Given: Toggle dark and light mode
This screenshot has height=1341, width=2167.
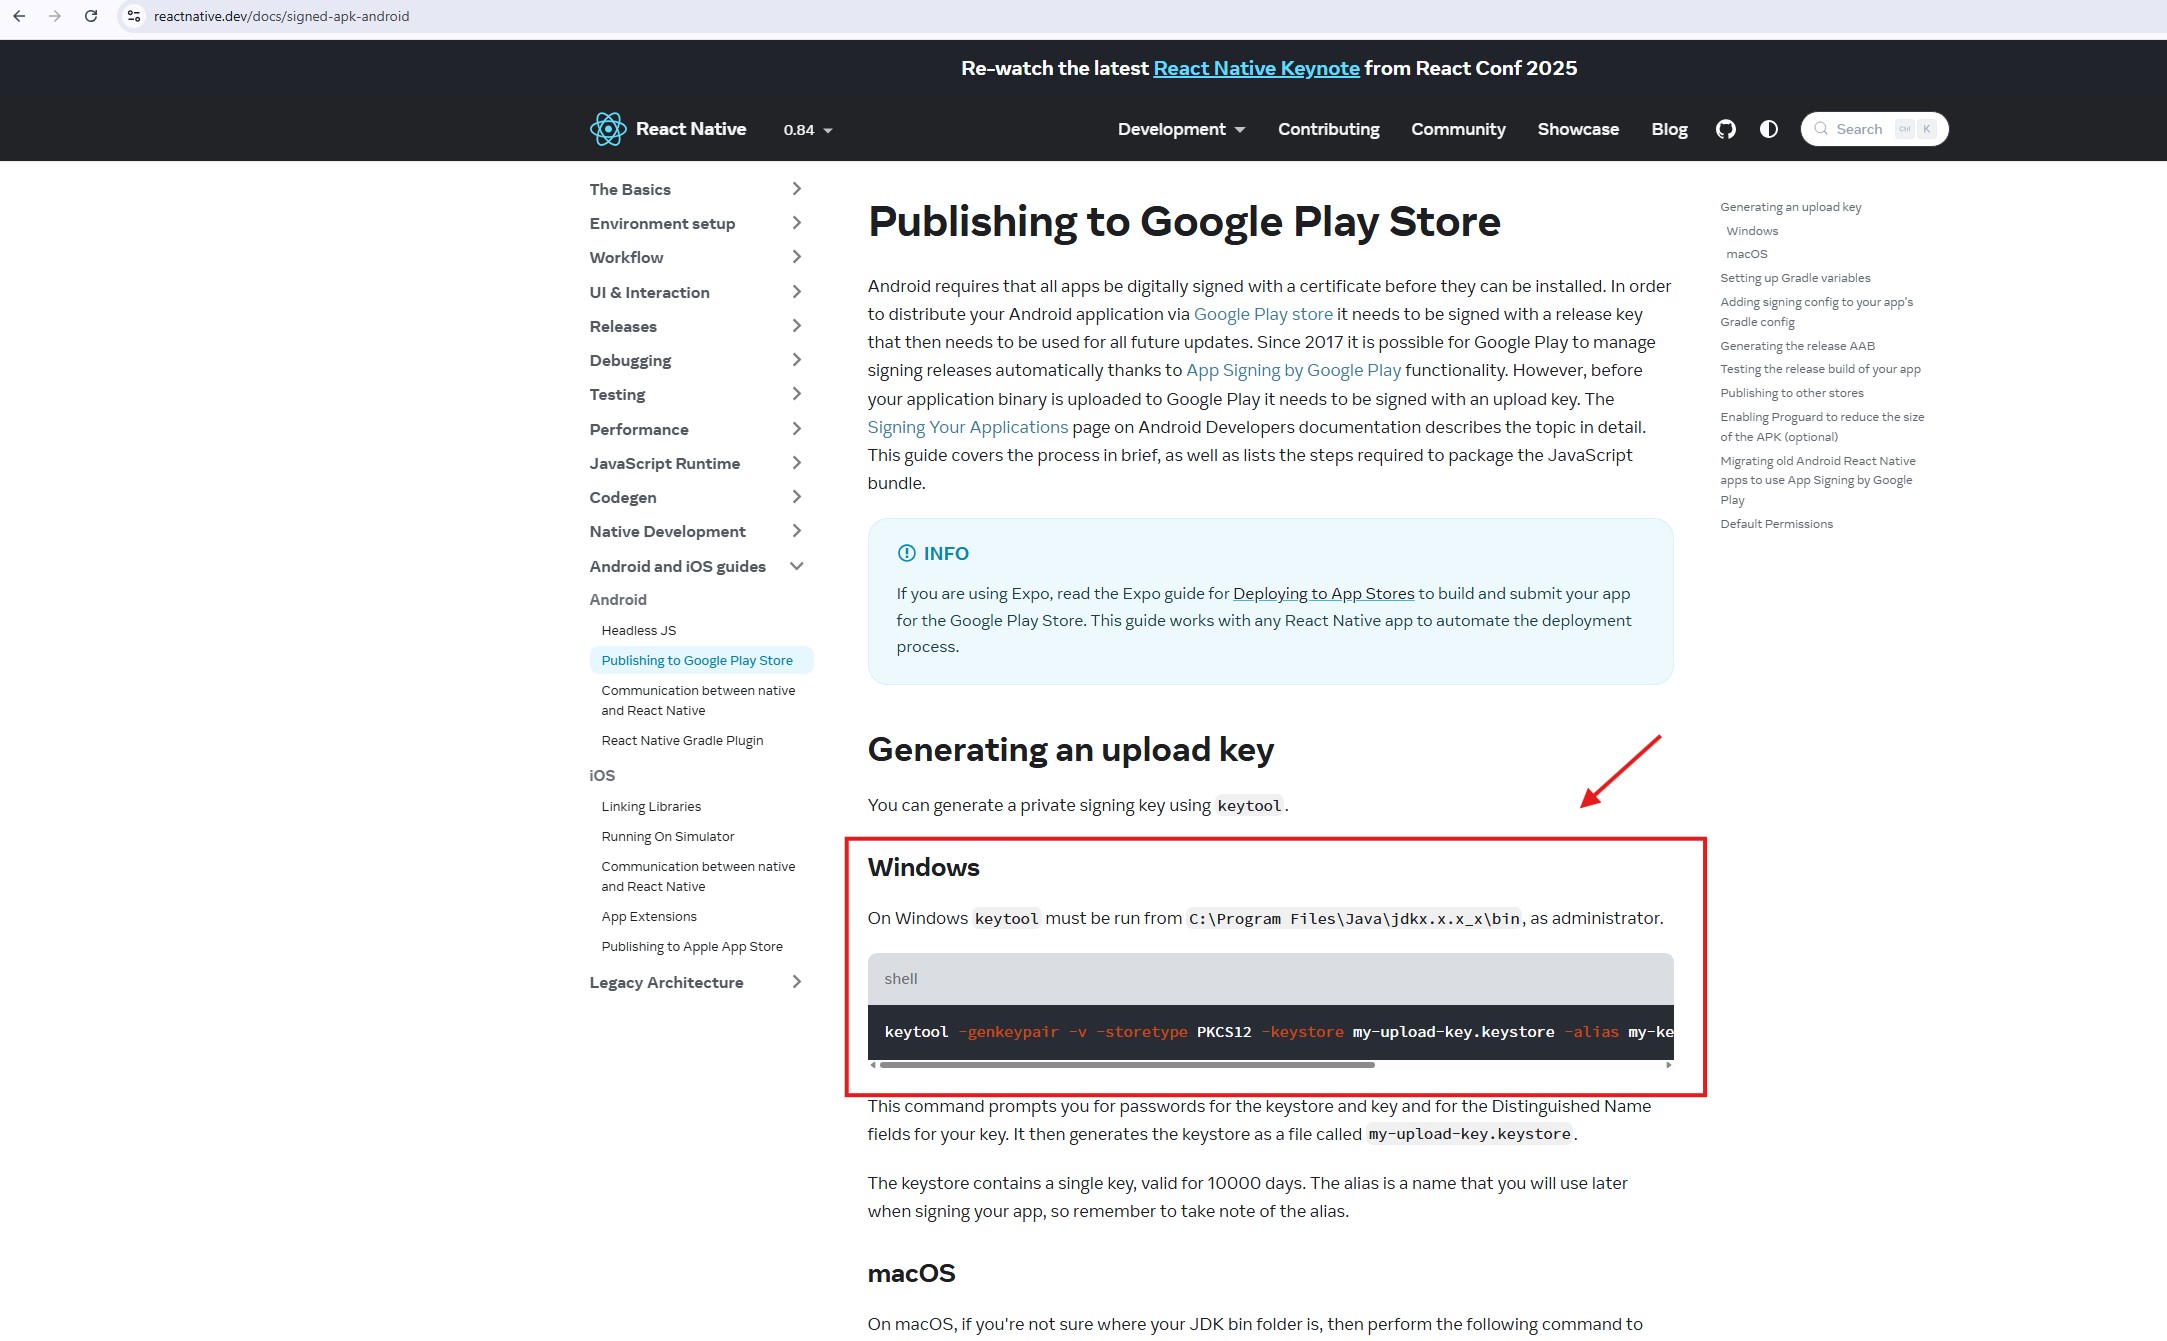Looking at the screenshot, I should point(1768,129).
